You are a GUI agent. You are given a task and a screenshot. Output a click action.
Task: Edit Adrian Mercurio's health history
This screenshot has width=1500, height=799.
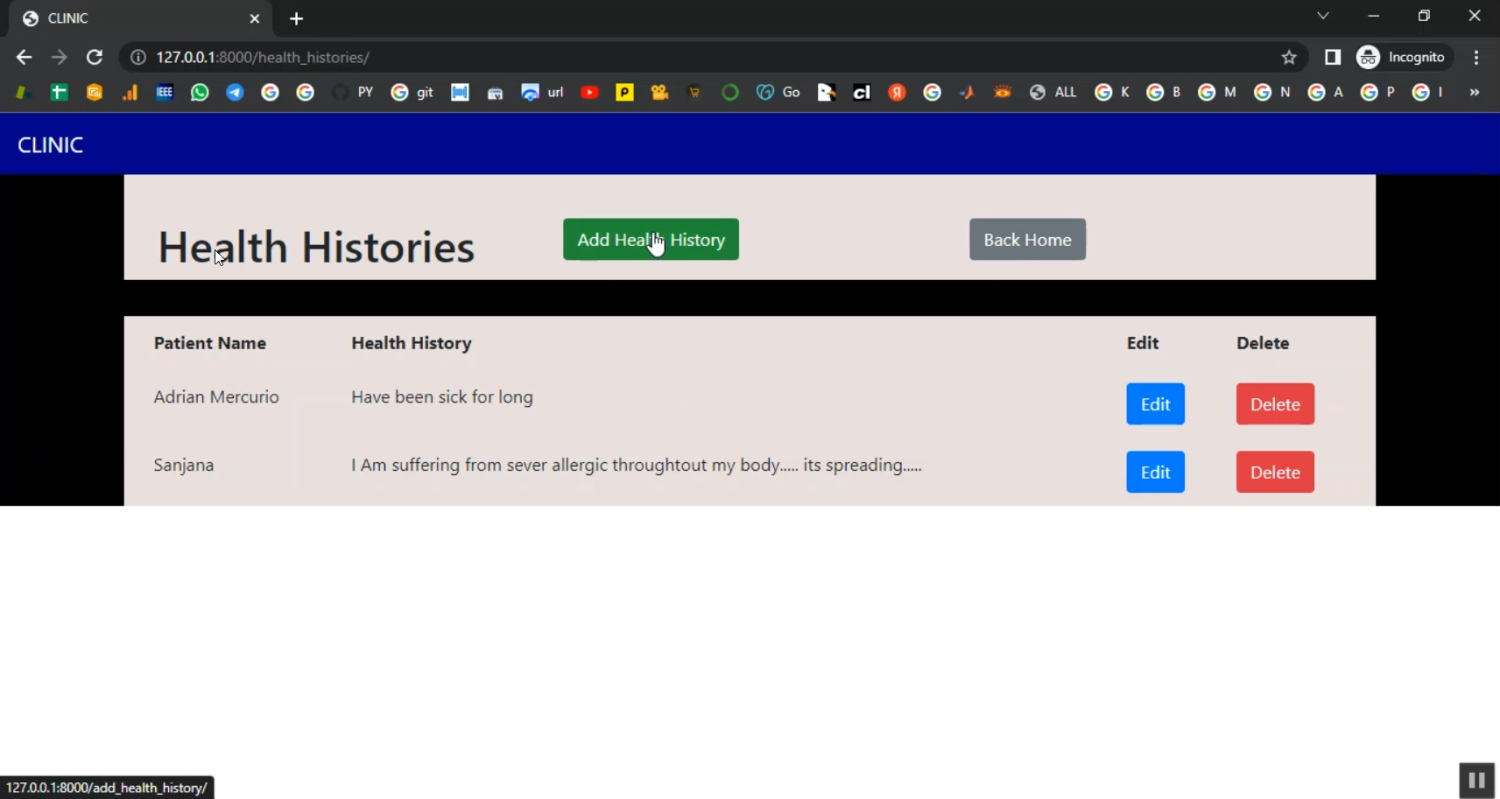(1155, 404)
